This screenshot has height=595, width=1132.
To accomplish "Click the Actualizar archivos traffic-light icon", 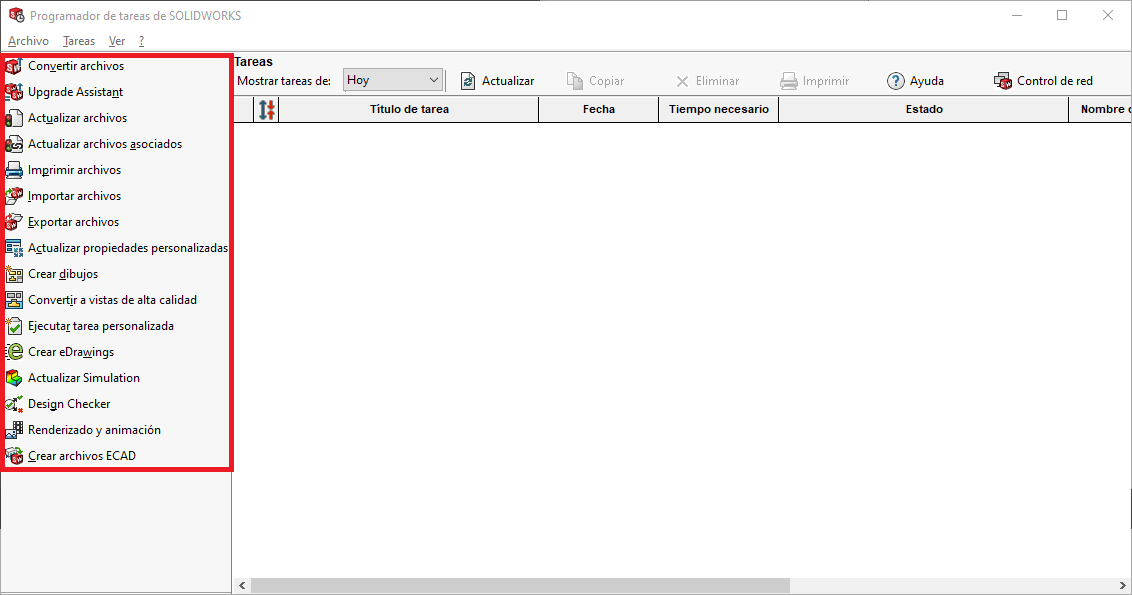I will coord(14,118).
